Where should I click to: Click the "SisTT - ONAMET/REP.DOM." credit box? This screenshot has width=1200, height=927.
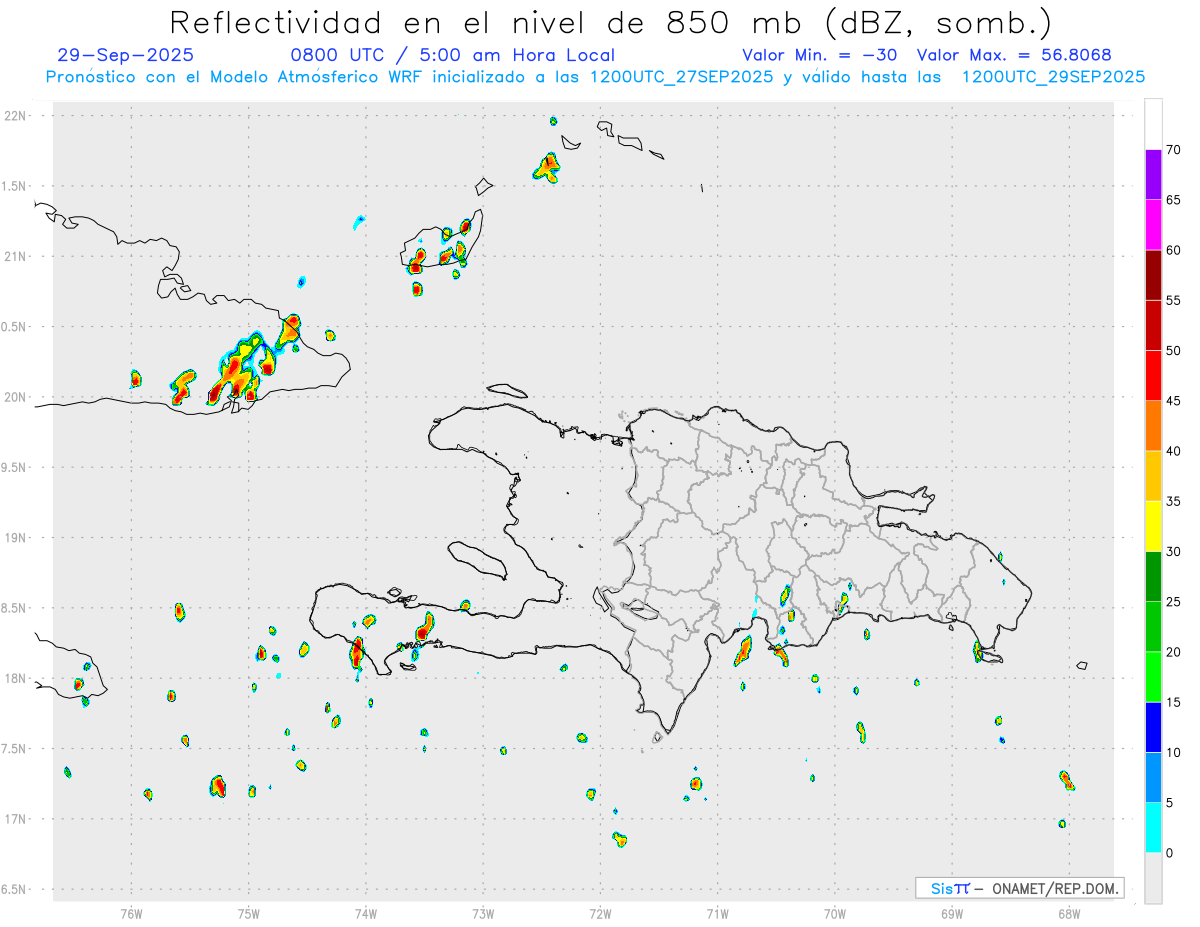click(1020, 888)
